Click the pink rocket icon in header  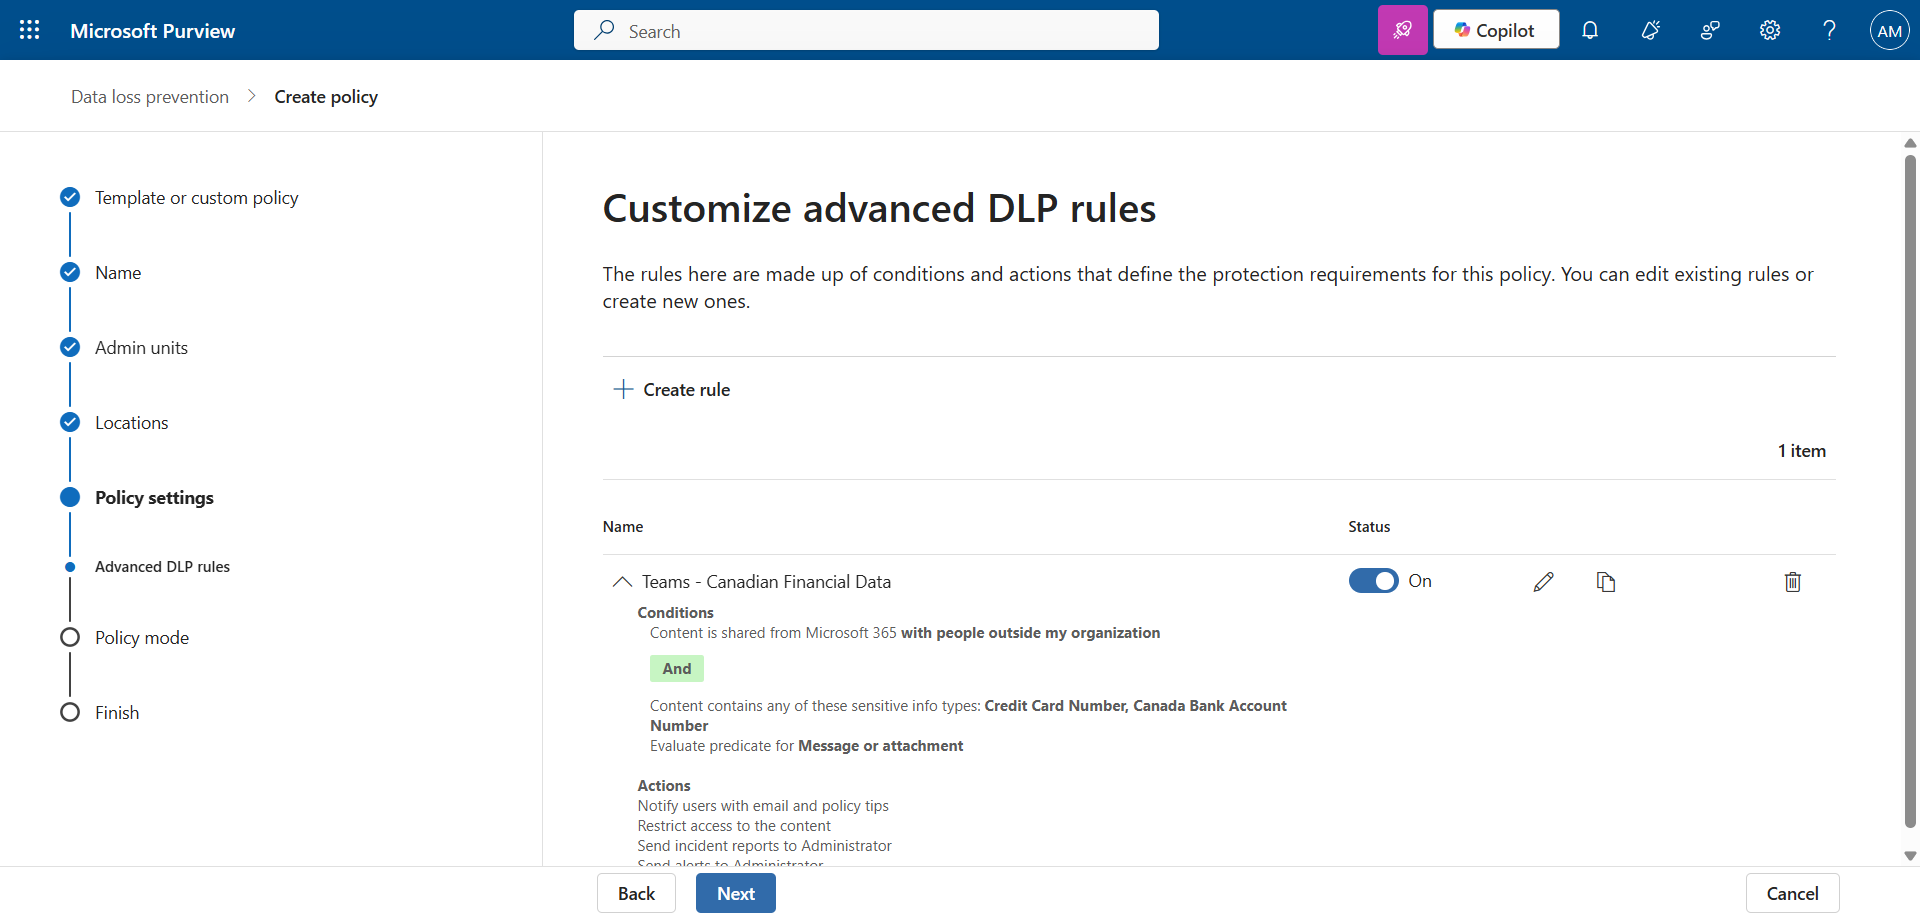[1402, 30]
